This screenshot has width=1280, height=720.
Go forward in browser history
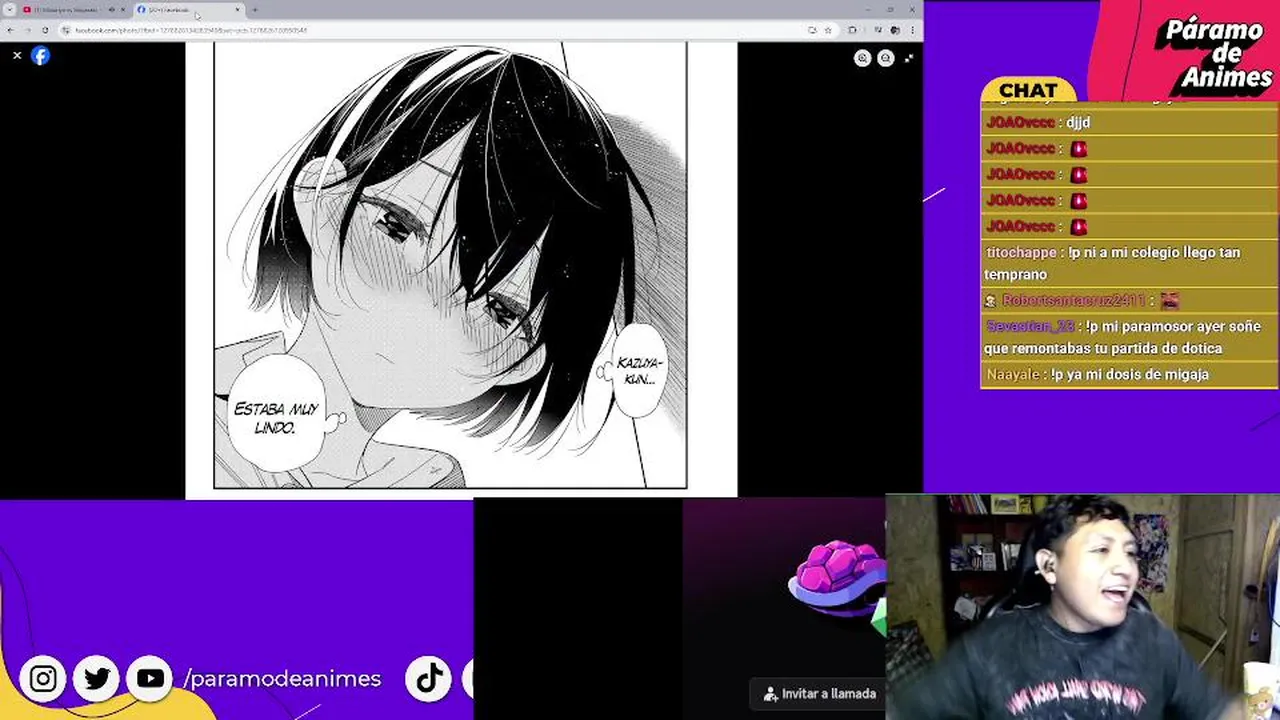pyautogui.click(x=27, y=30)
